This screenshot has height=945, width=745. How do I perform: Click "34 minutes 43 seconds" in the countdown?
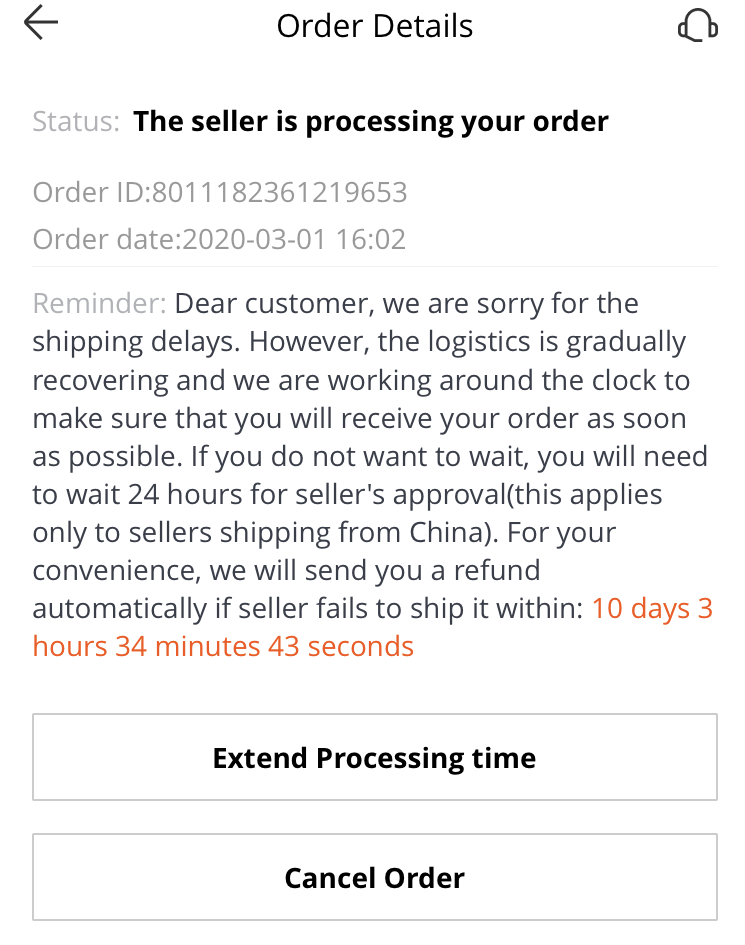264,646
